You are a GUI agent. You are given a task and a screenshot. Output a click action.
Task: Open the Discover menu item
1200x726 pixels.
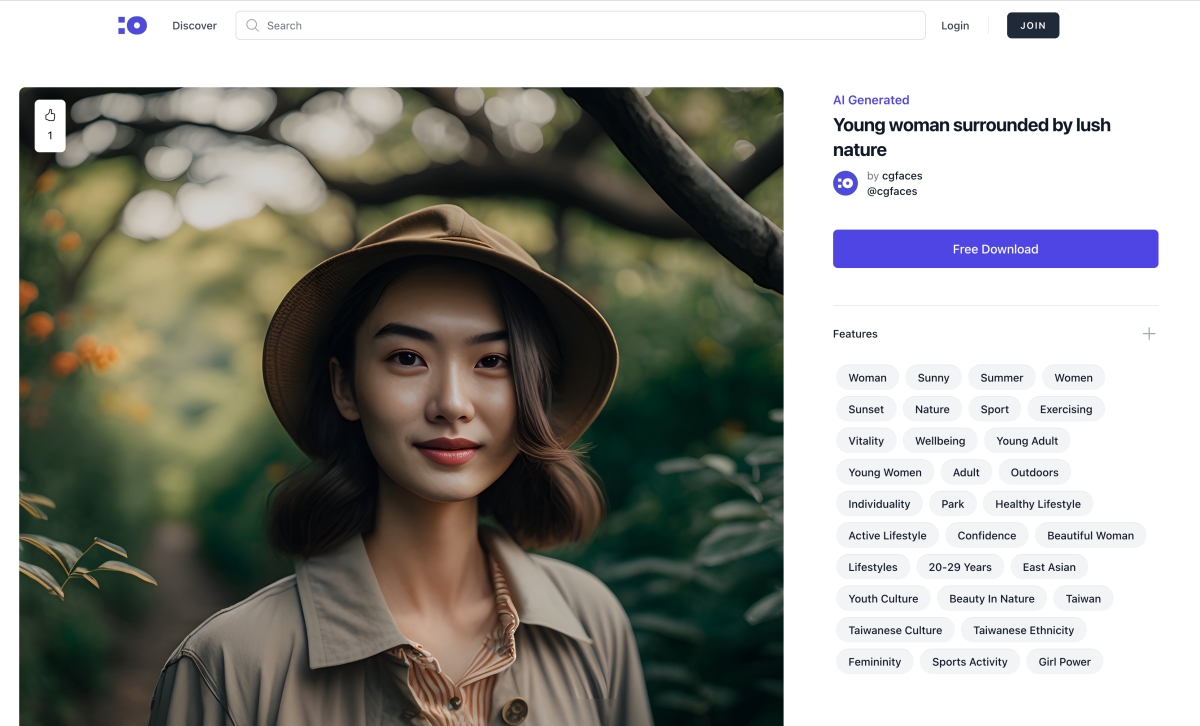194,26
